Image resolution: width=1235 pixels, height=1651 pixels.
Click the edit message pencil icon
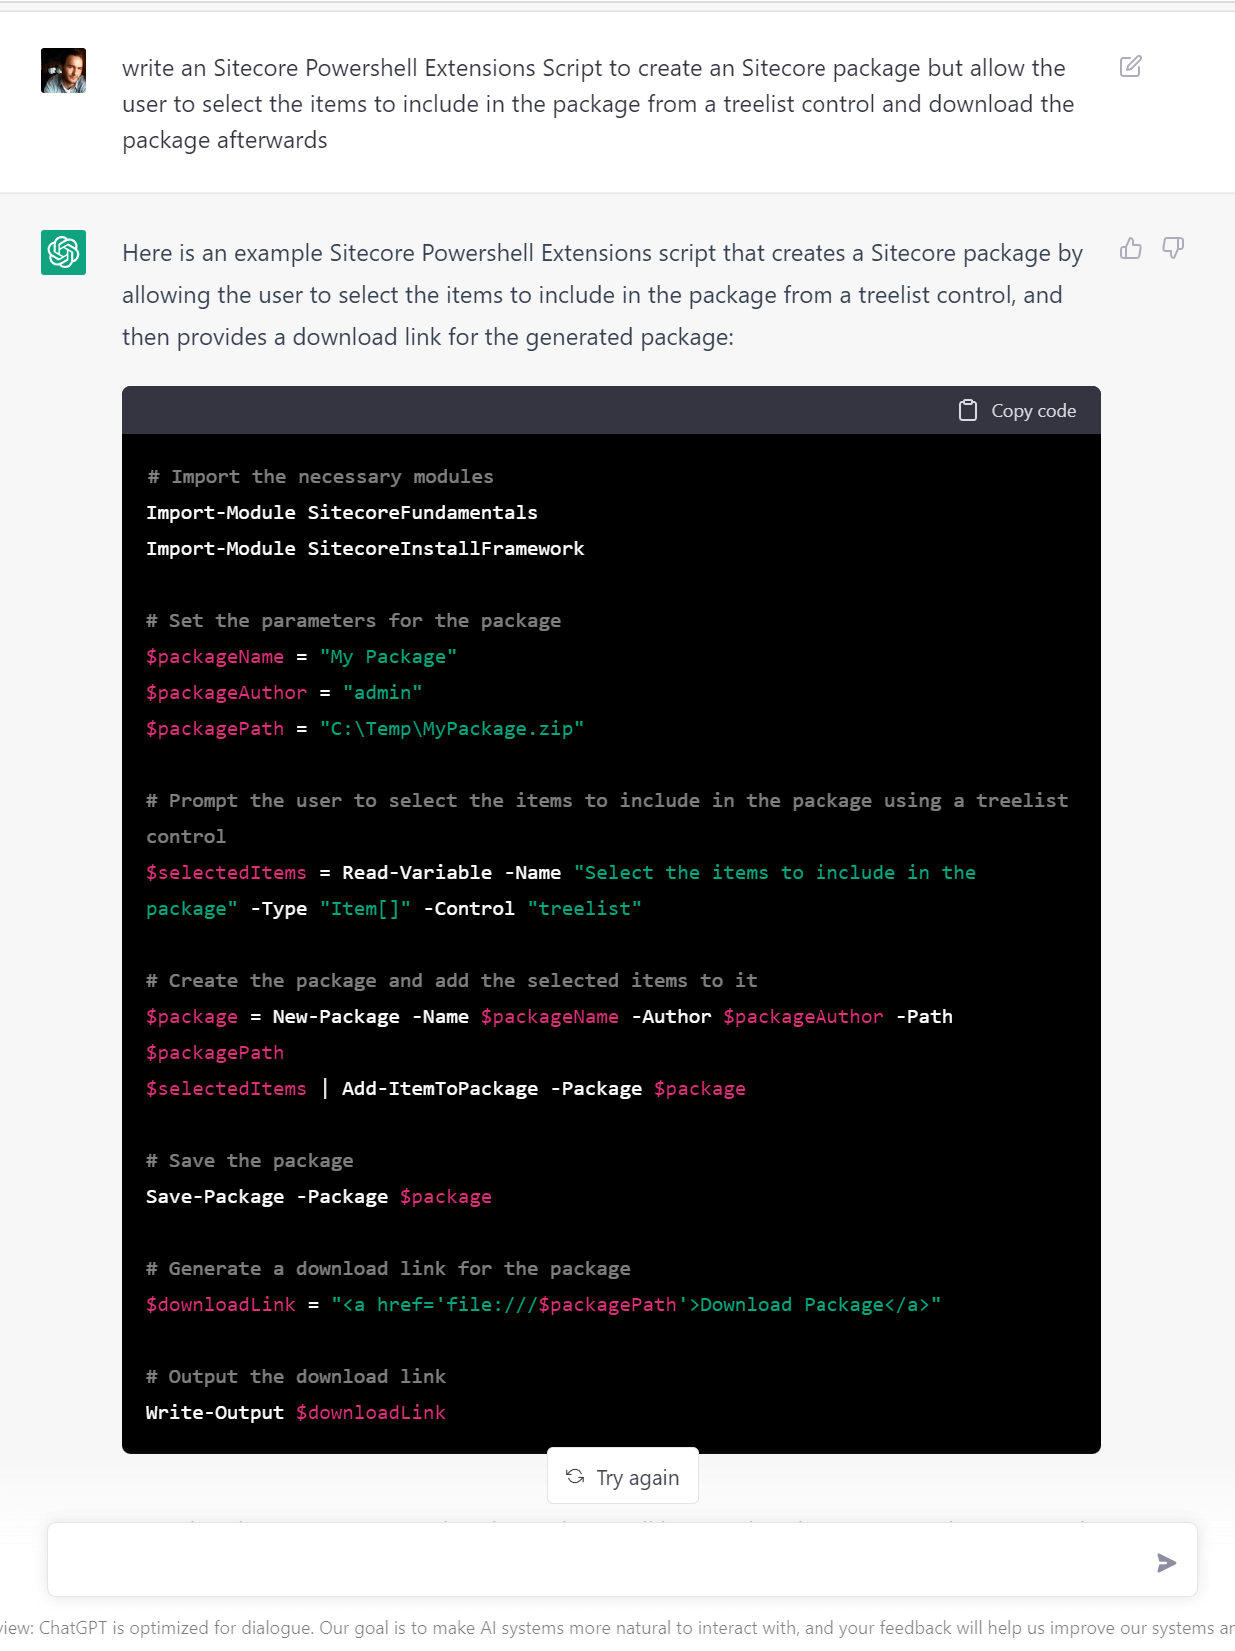tap(1131, 67)
